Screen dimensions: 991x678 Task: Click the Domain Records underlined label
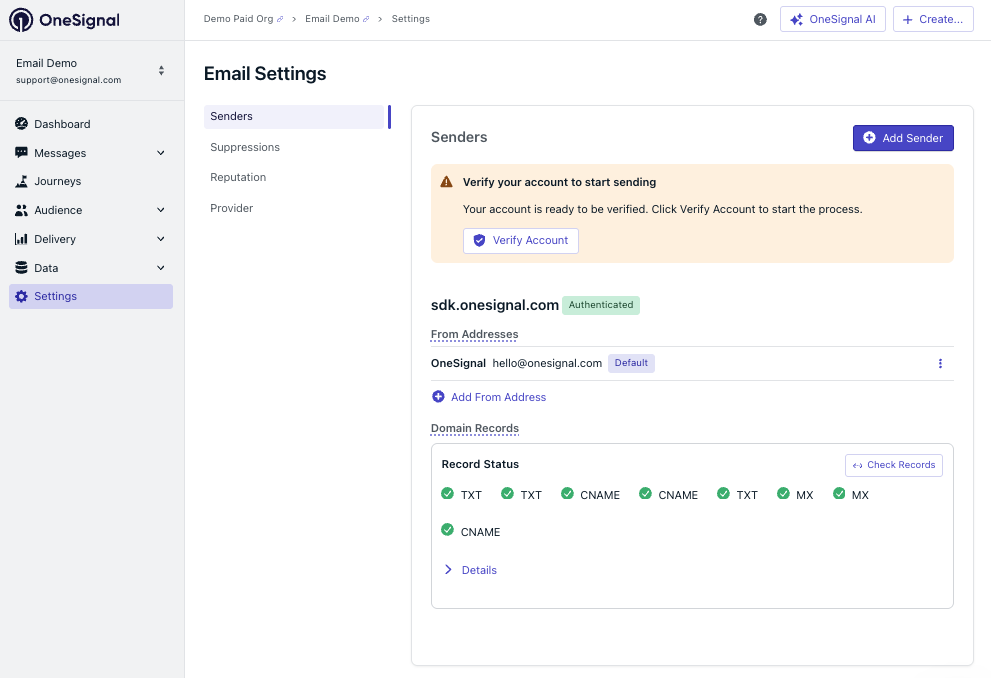coord(475,428)
